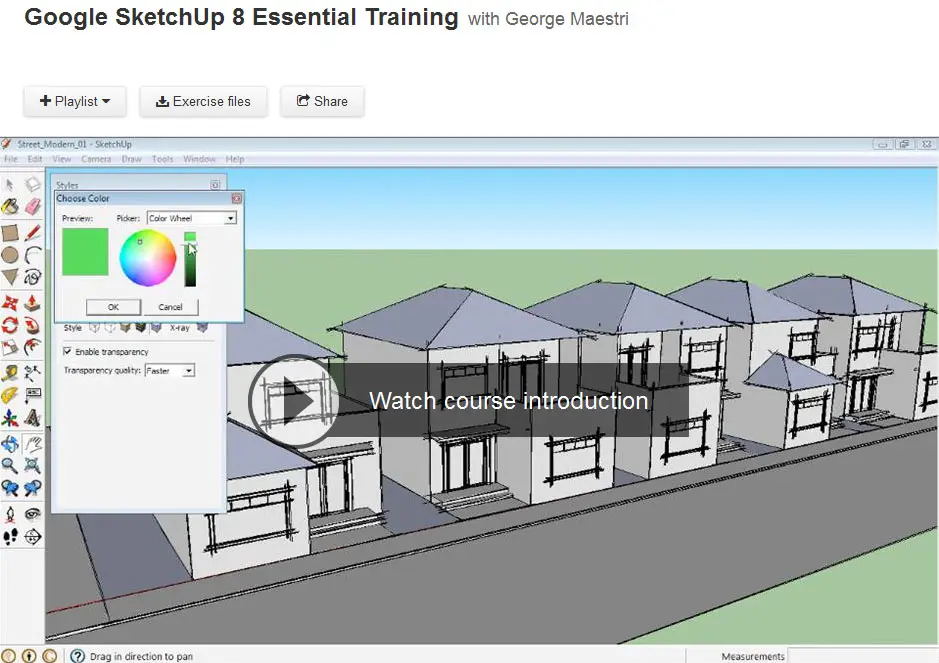Activate the Axes tool
Image resolution: width=939 pixels, height=663 pixels.
point(10,417)
